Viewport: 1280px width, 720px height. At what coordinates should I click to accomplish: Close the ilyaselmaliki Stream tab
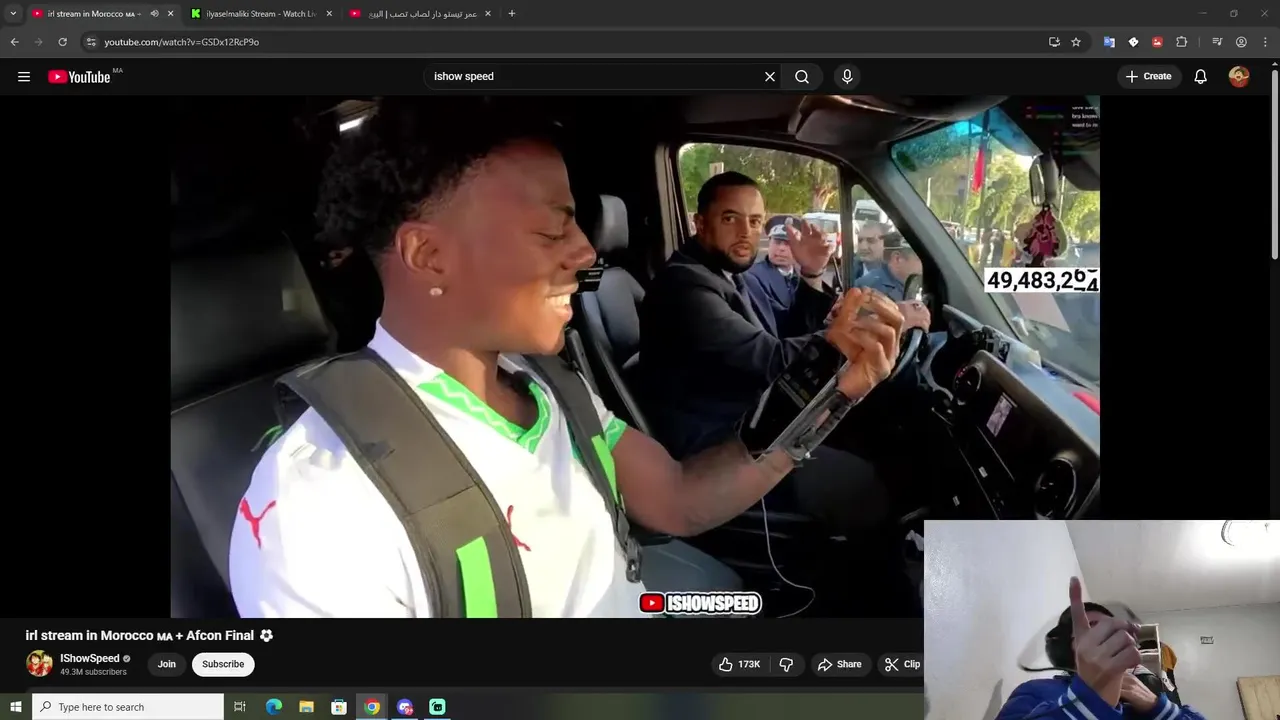[x=328, y=14]
